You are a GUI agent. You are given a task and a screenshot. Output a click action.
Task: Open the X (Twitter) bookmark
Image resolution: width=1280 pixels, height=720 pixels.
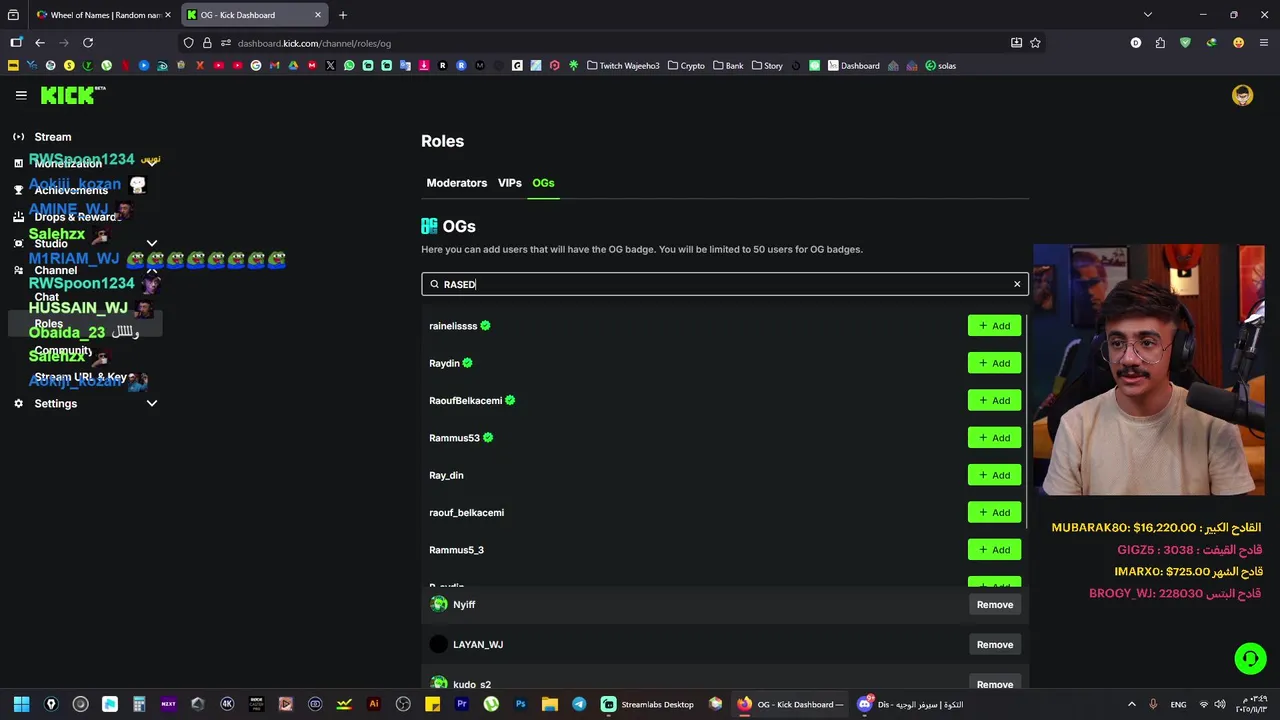330,66
